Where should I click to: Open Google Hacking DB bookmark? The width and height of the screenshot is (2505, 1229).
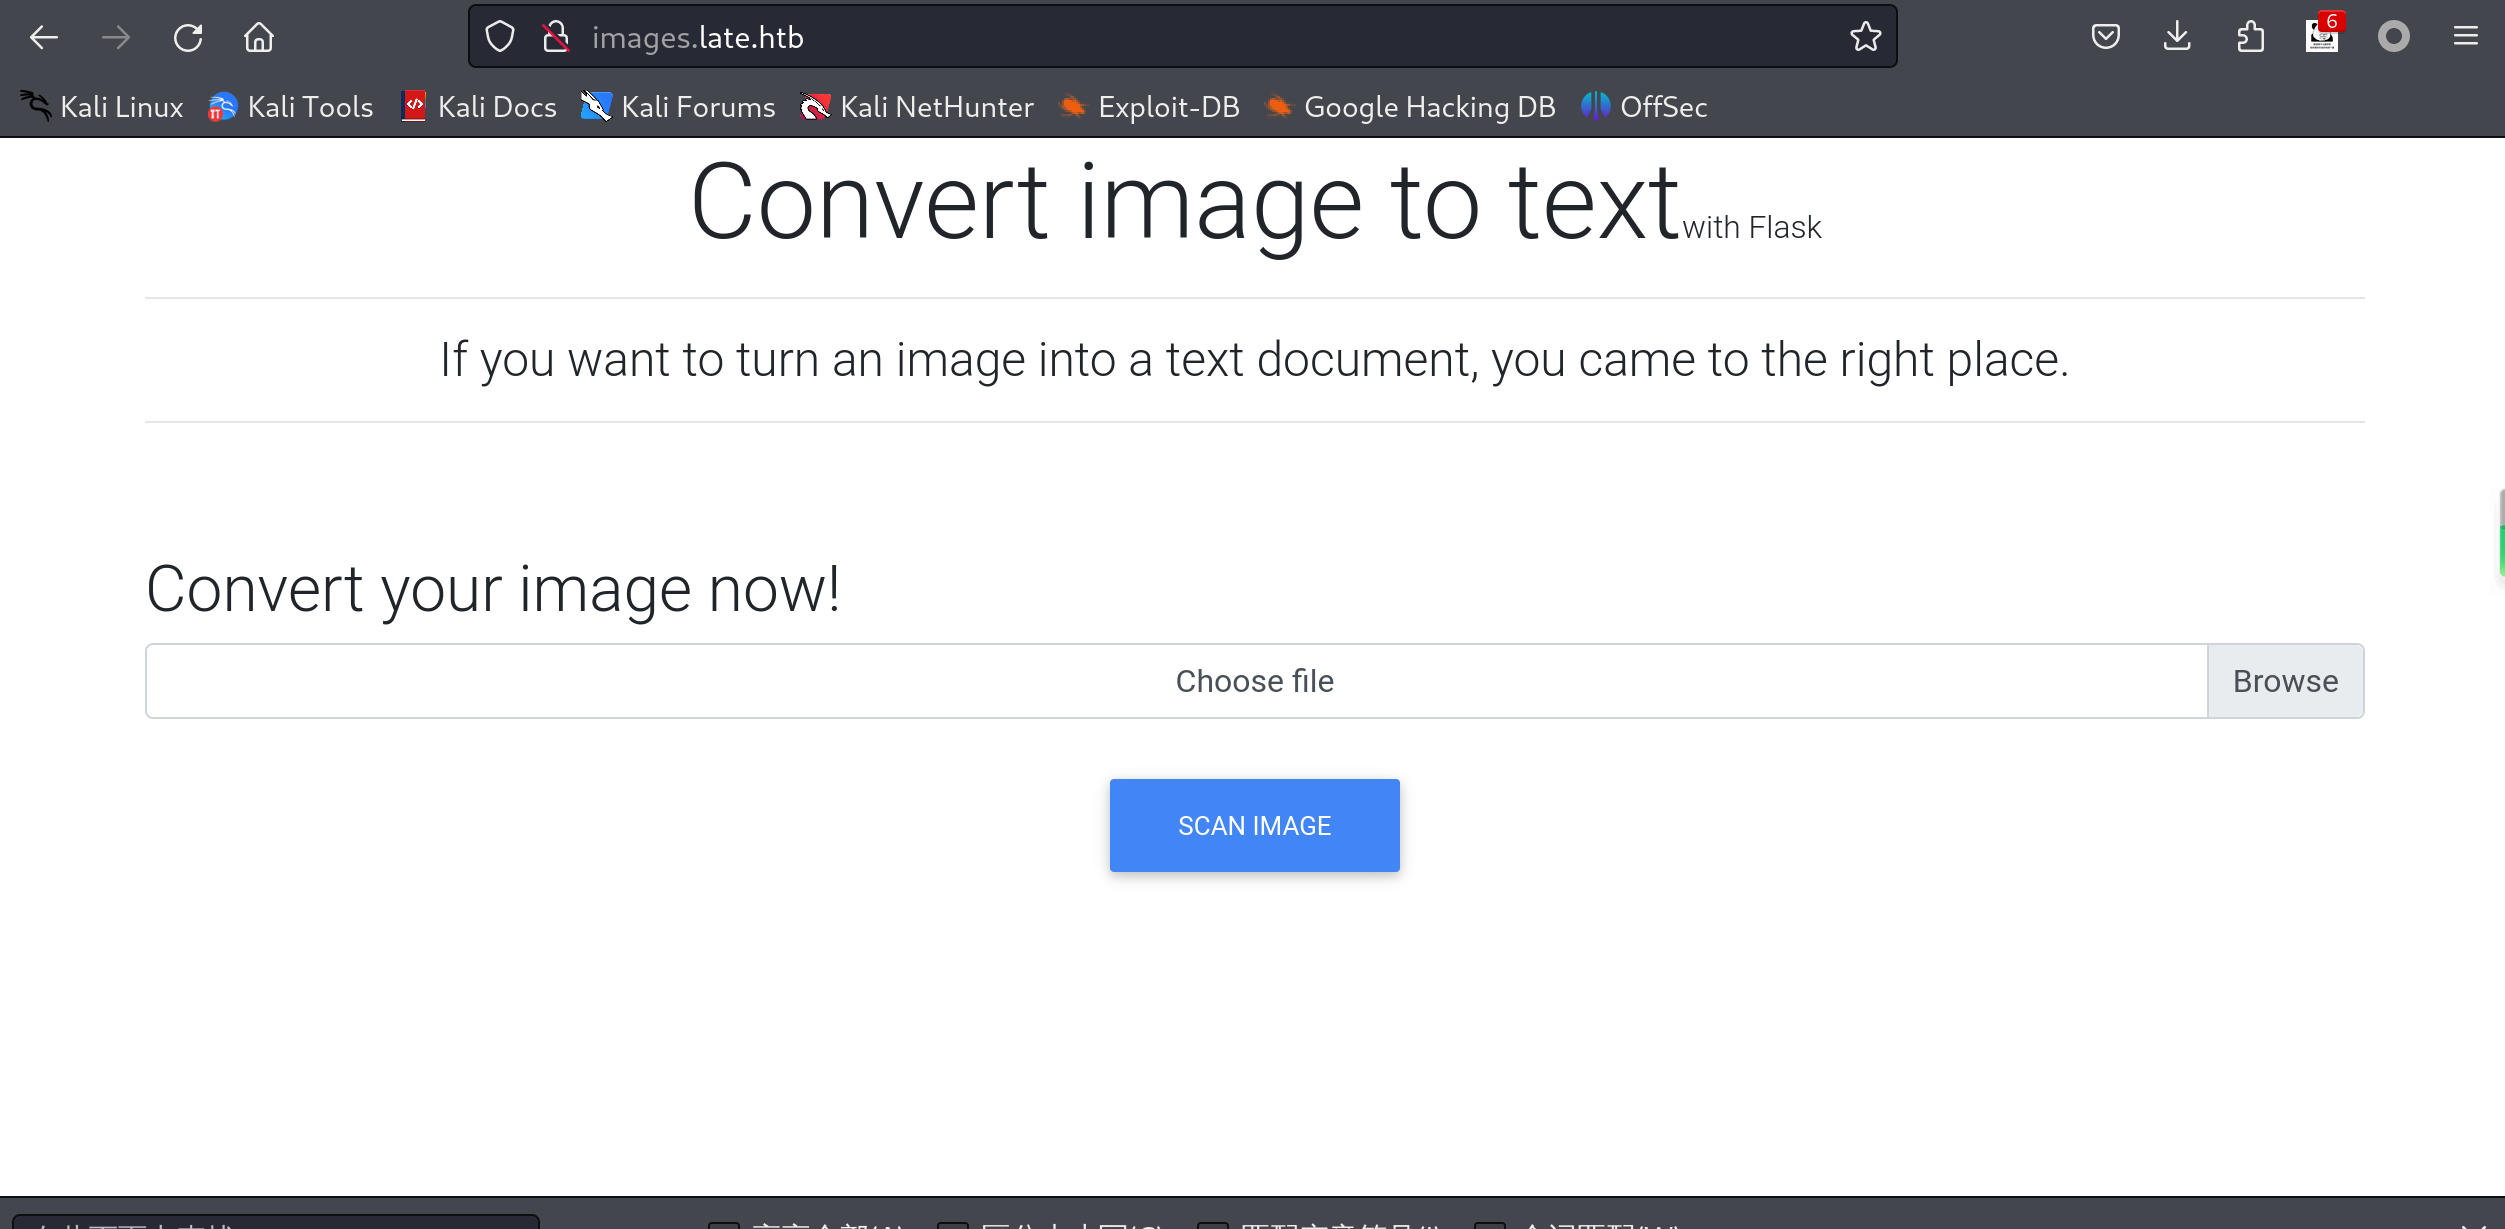pyautogui.click(x=1410, y=107)
